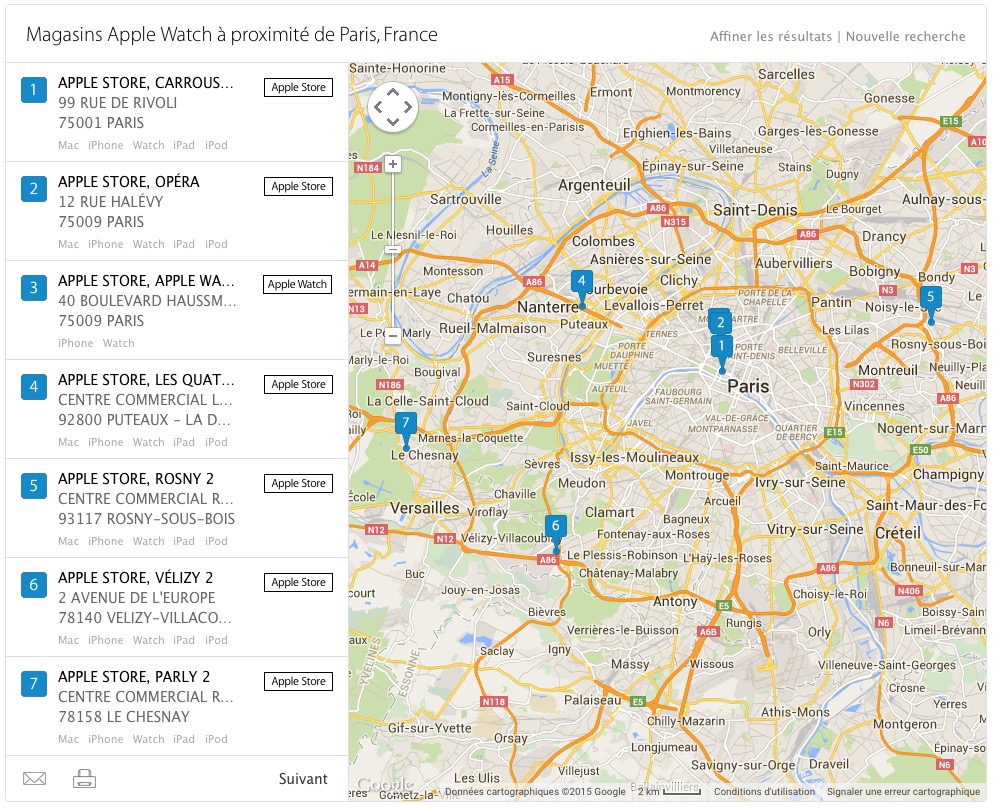Screen dimensions: 995x808
Task: Click the line 78140 VELIZY-VILLACO...
Action: (x=145, y=618)
